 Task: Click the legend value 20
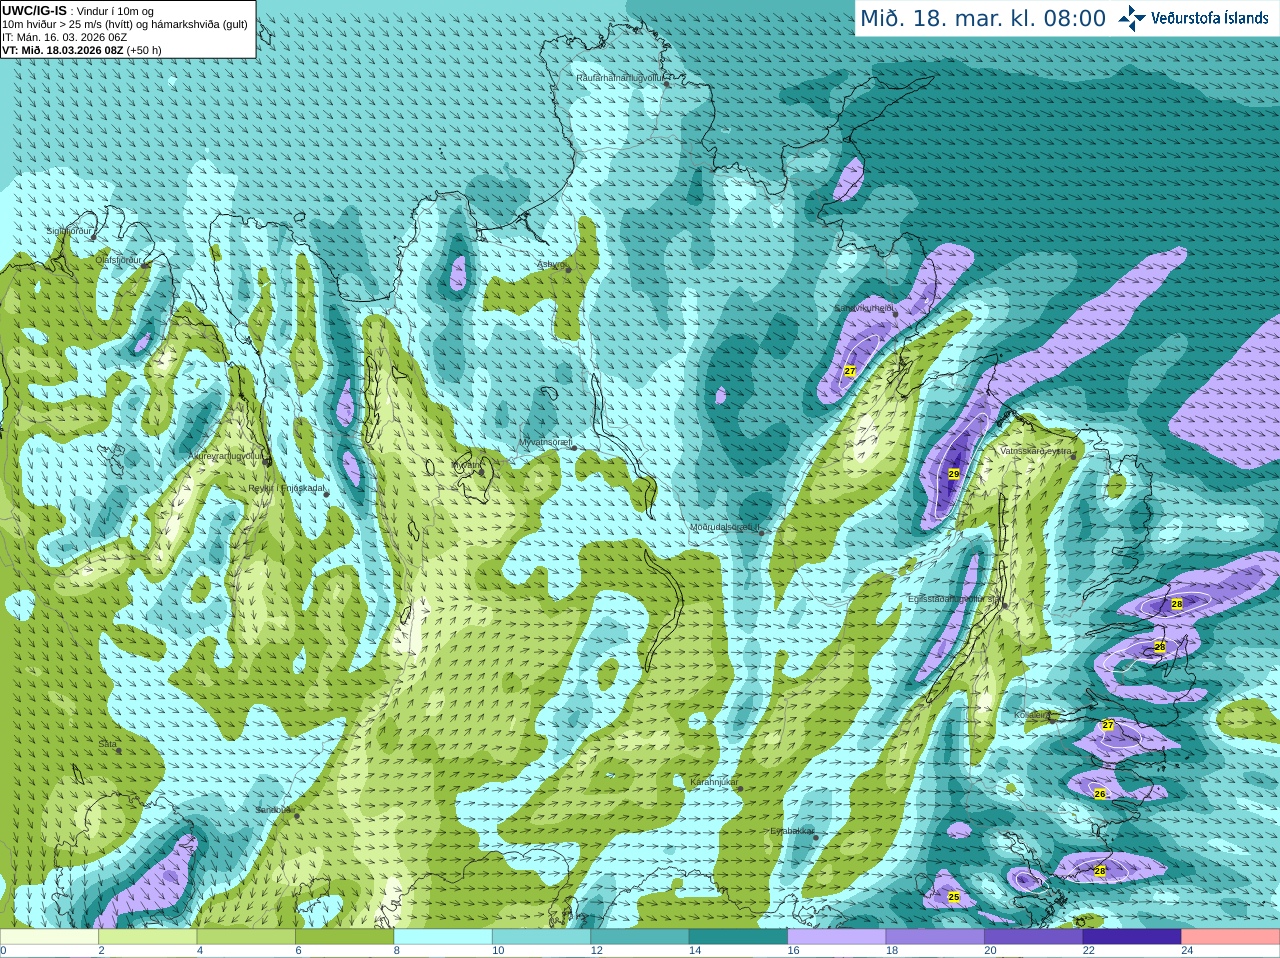coord(990,951)
